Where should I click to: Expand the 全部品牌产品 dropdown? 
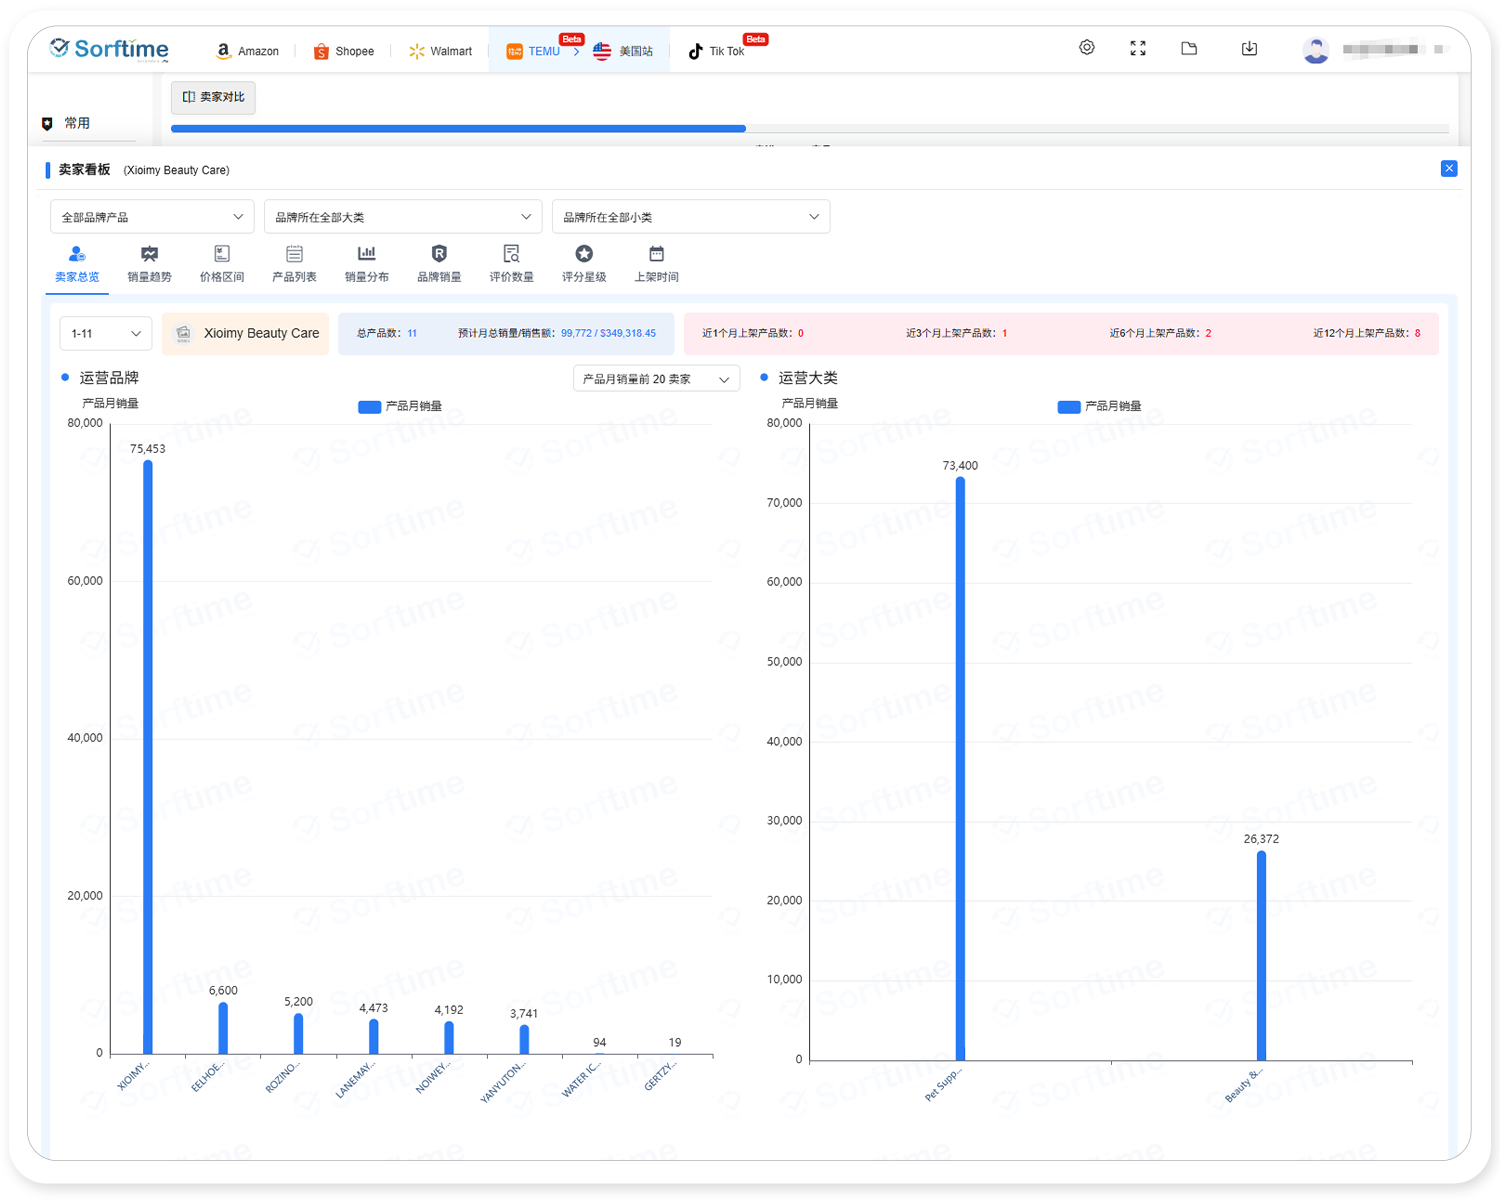click(x=152, y=217)
